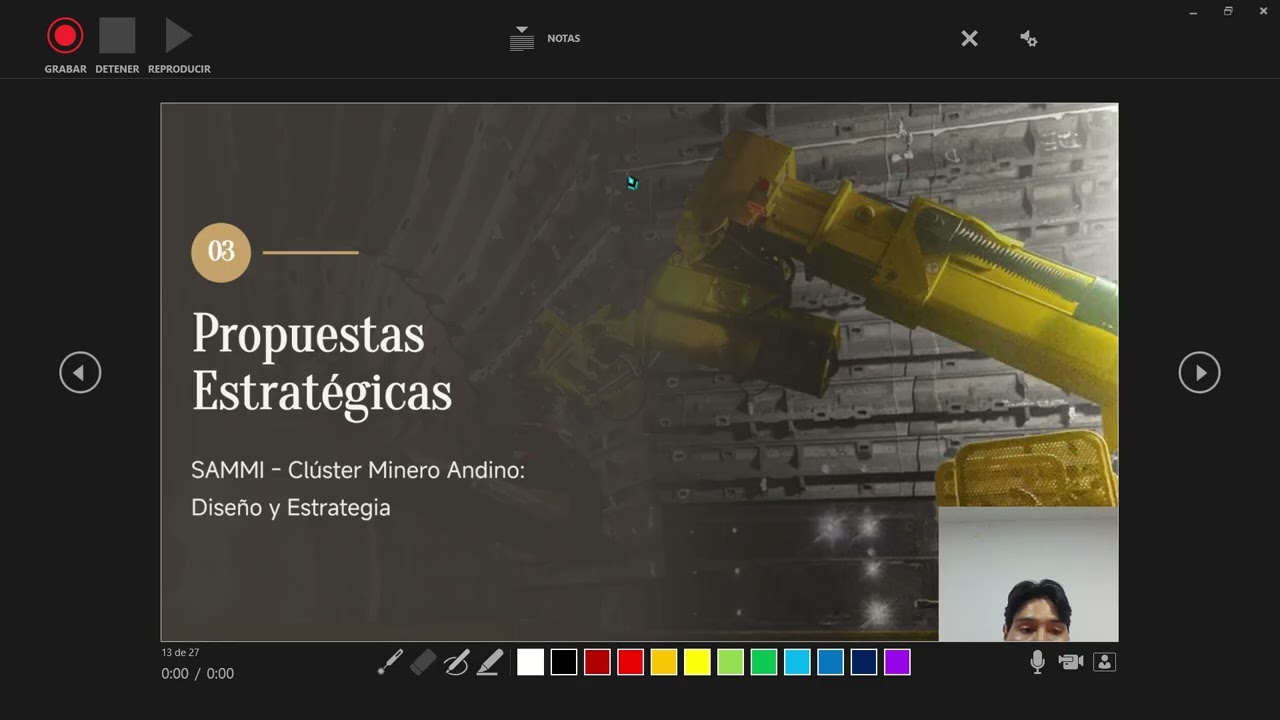The image size is (1280, 720).
Task: Click the Propuestas Estratégicas slide title
Action: click(322, 362)
